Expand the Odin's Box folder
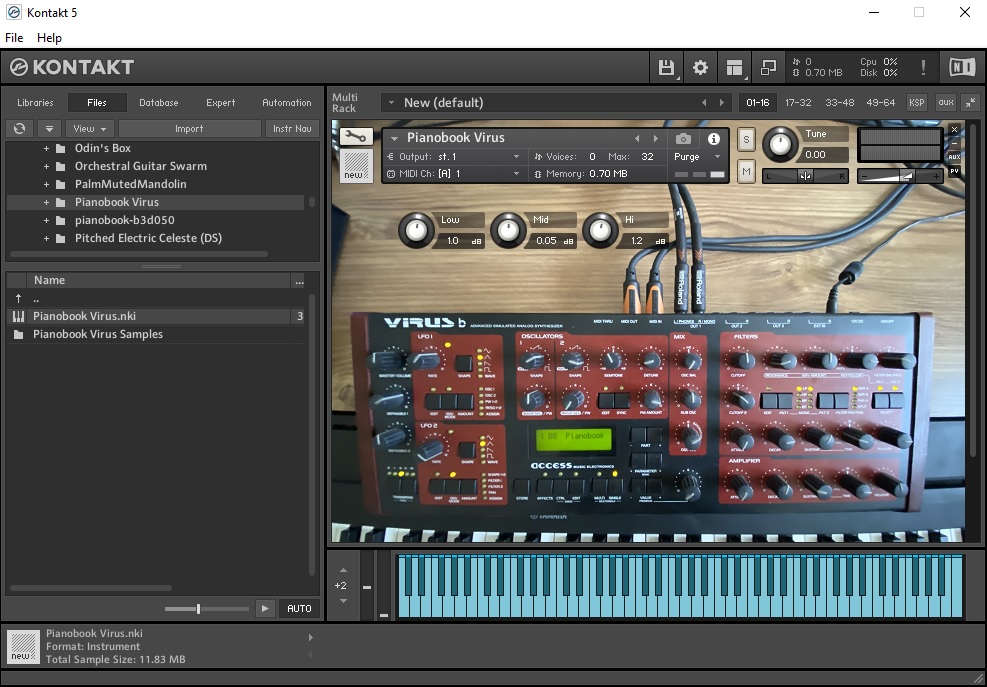987x687 pixels. tap(46, 149)
